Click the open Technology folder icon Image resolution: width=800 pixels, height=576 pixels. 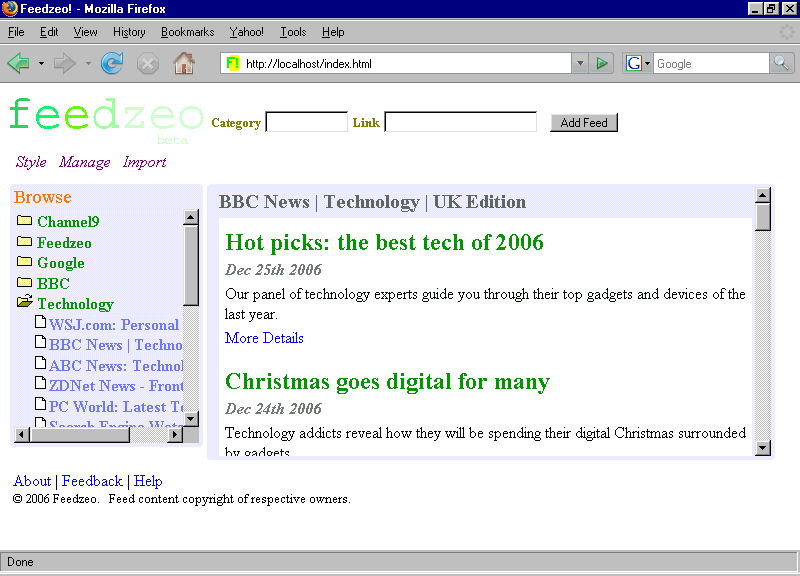[x=24, y=303]
